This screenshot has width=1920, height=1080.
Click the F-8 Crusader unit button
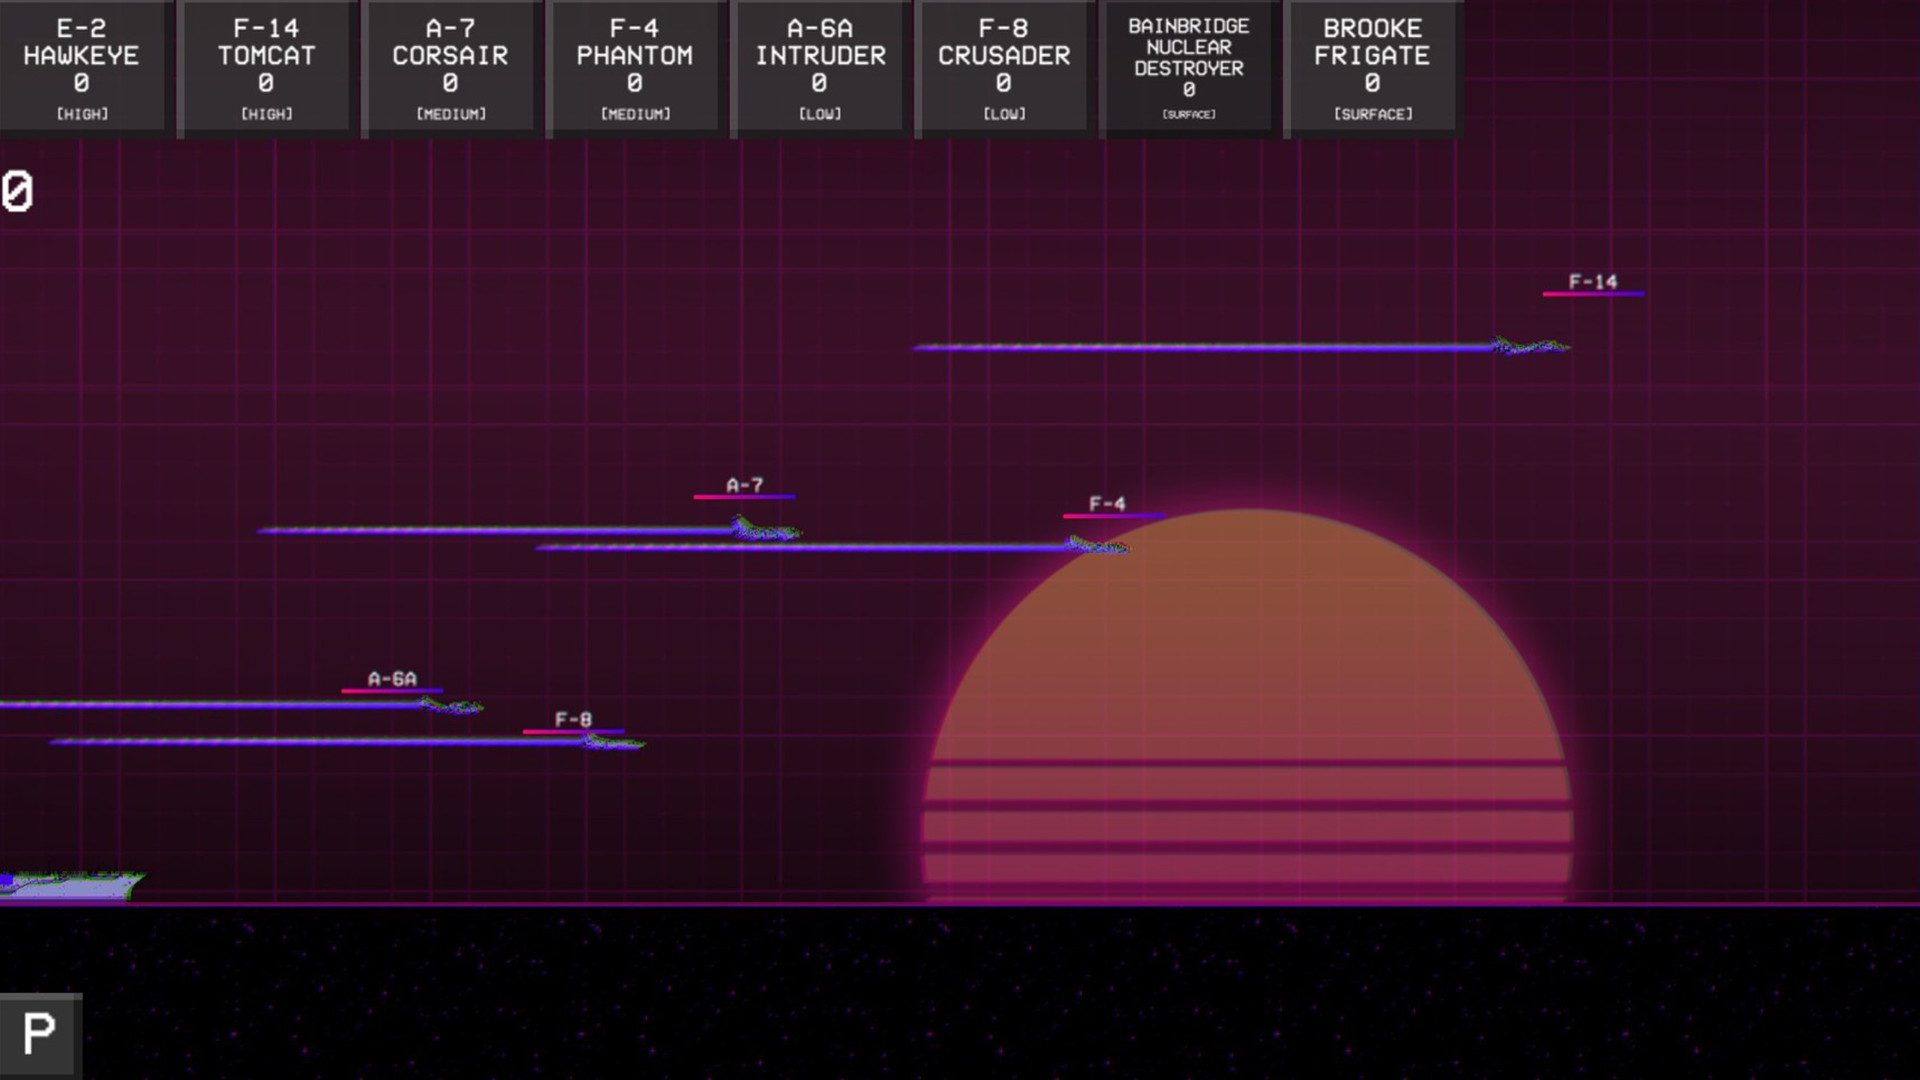click(1004, 68)
